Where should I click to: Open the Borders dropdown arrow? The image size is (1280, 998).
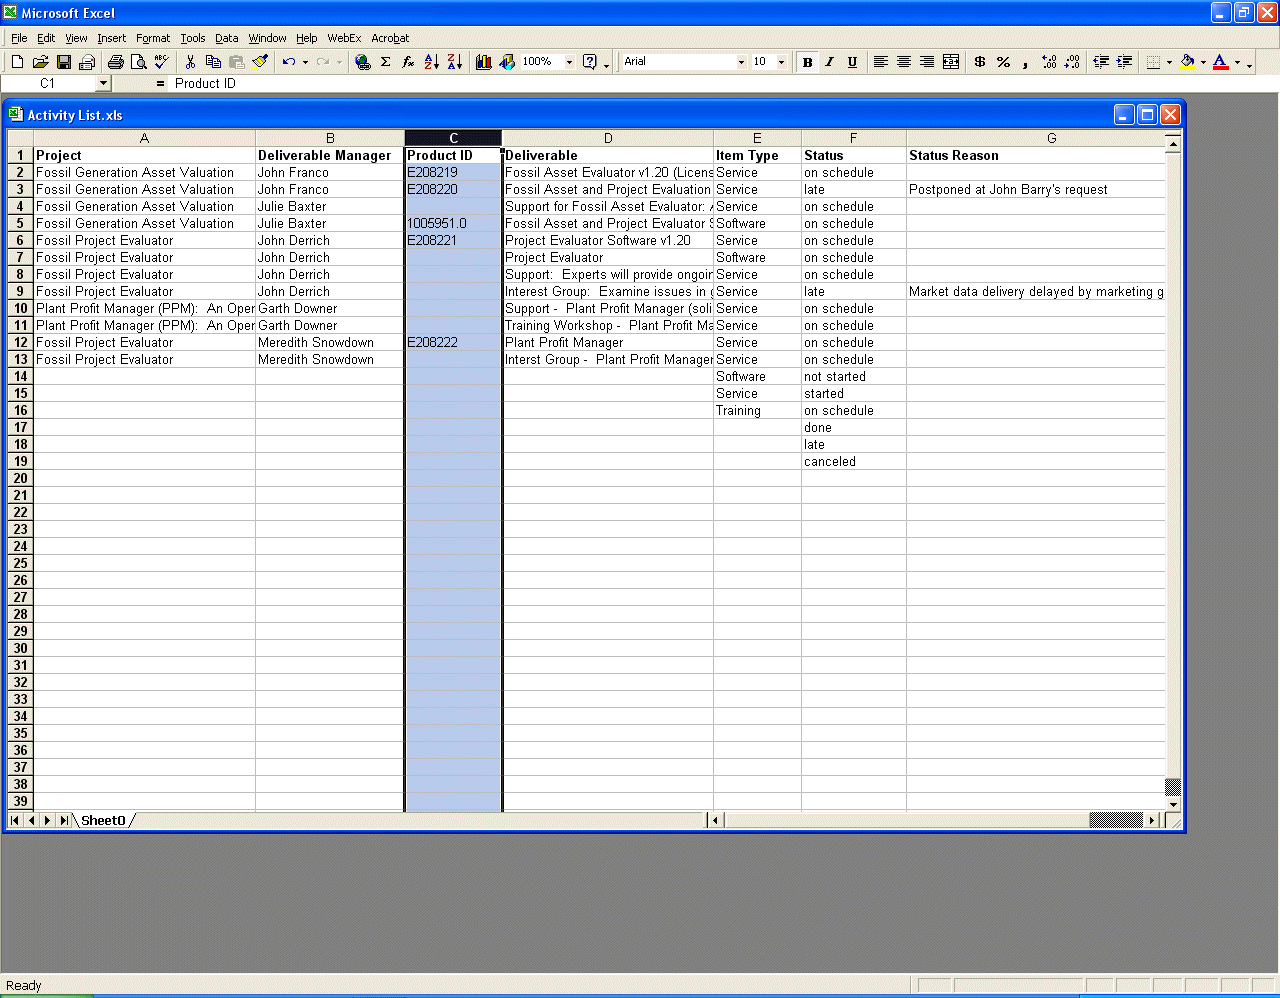[x=1169, y=62]
